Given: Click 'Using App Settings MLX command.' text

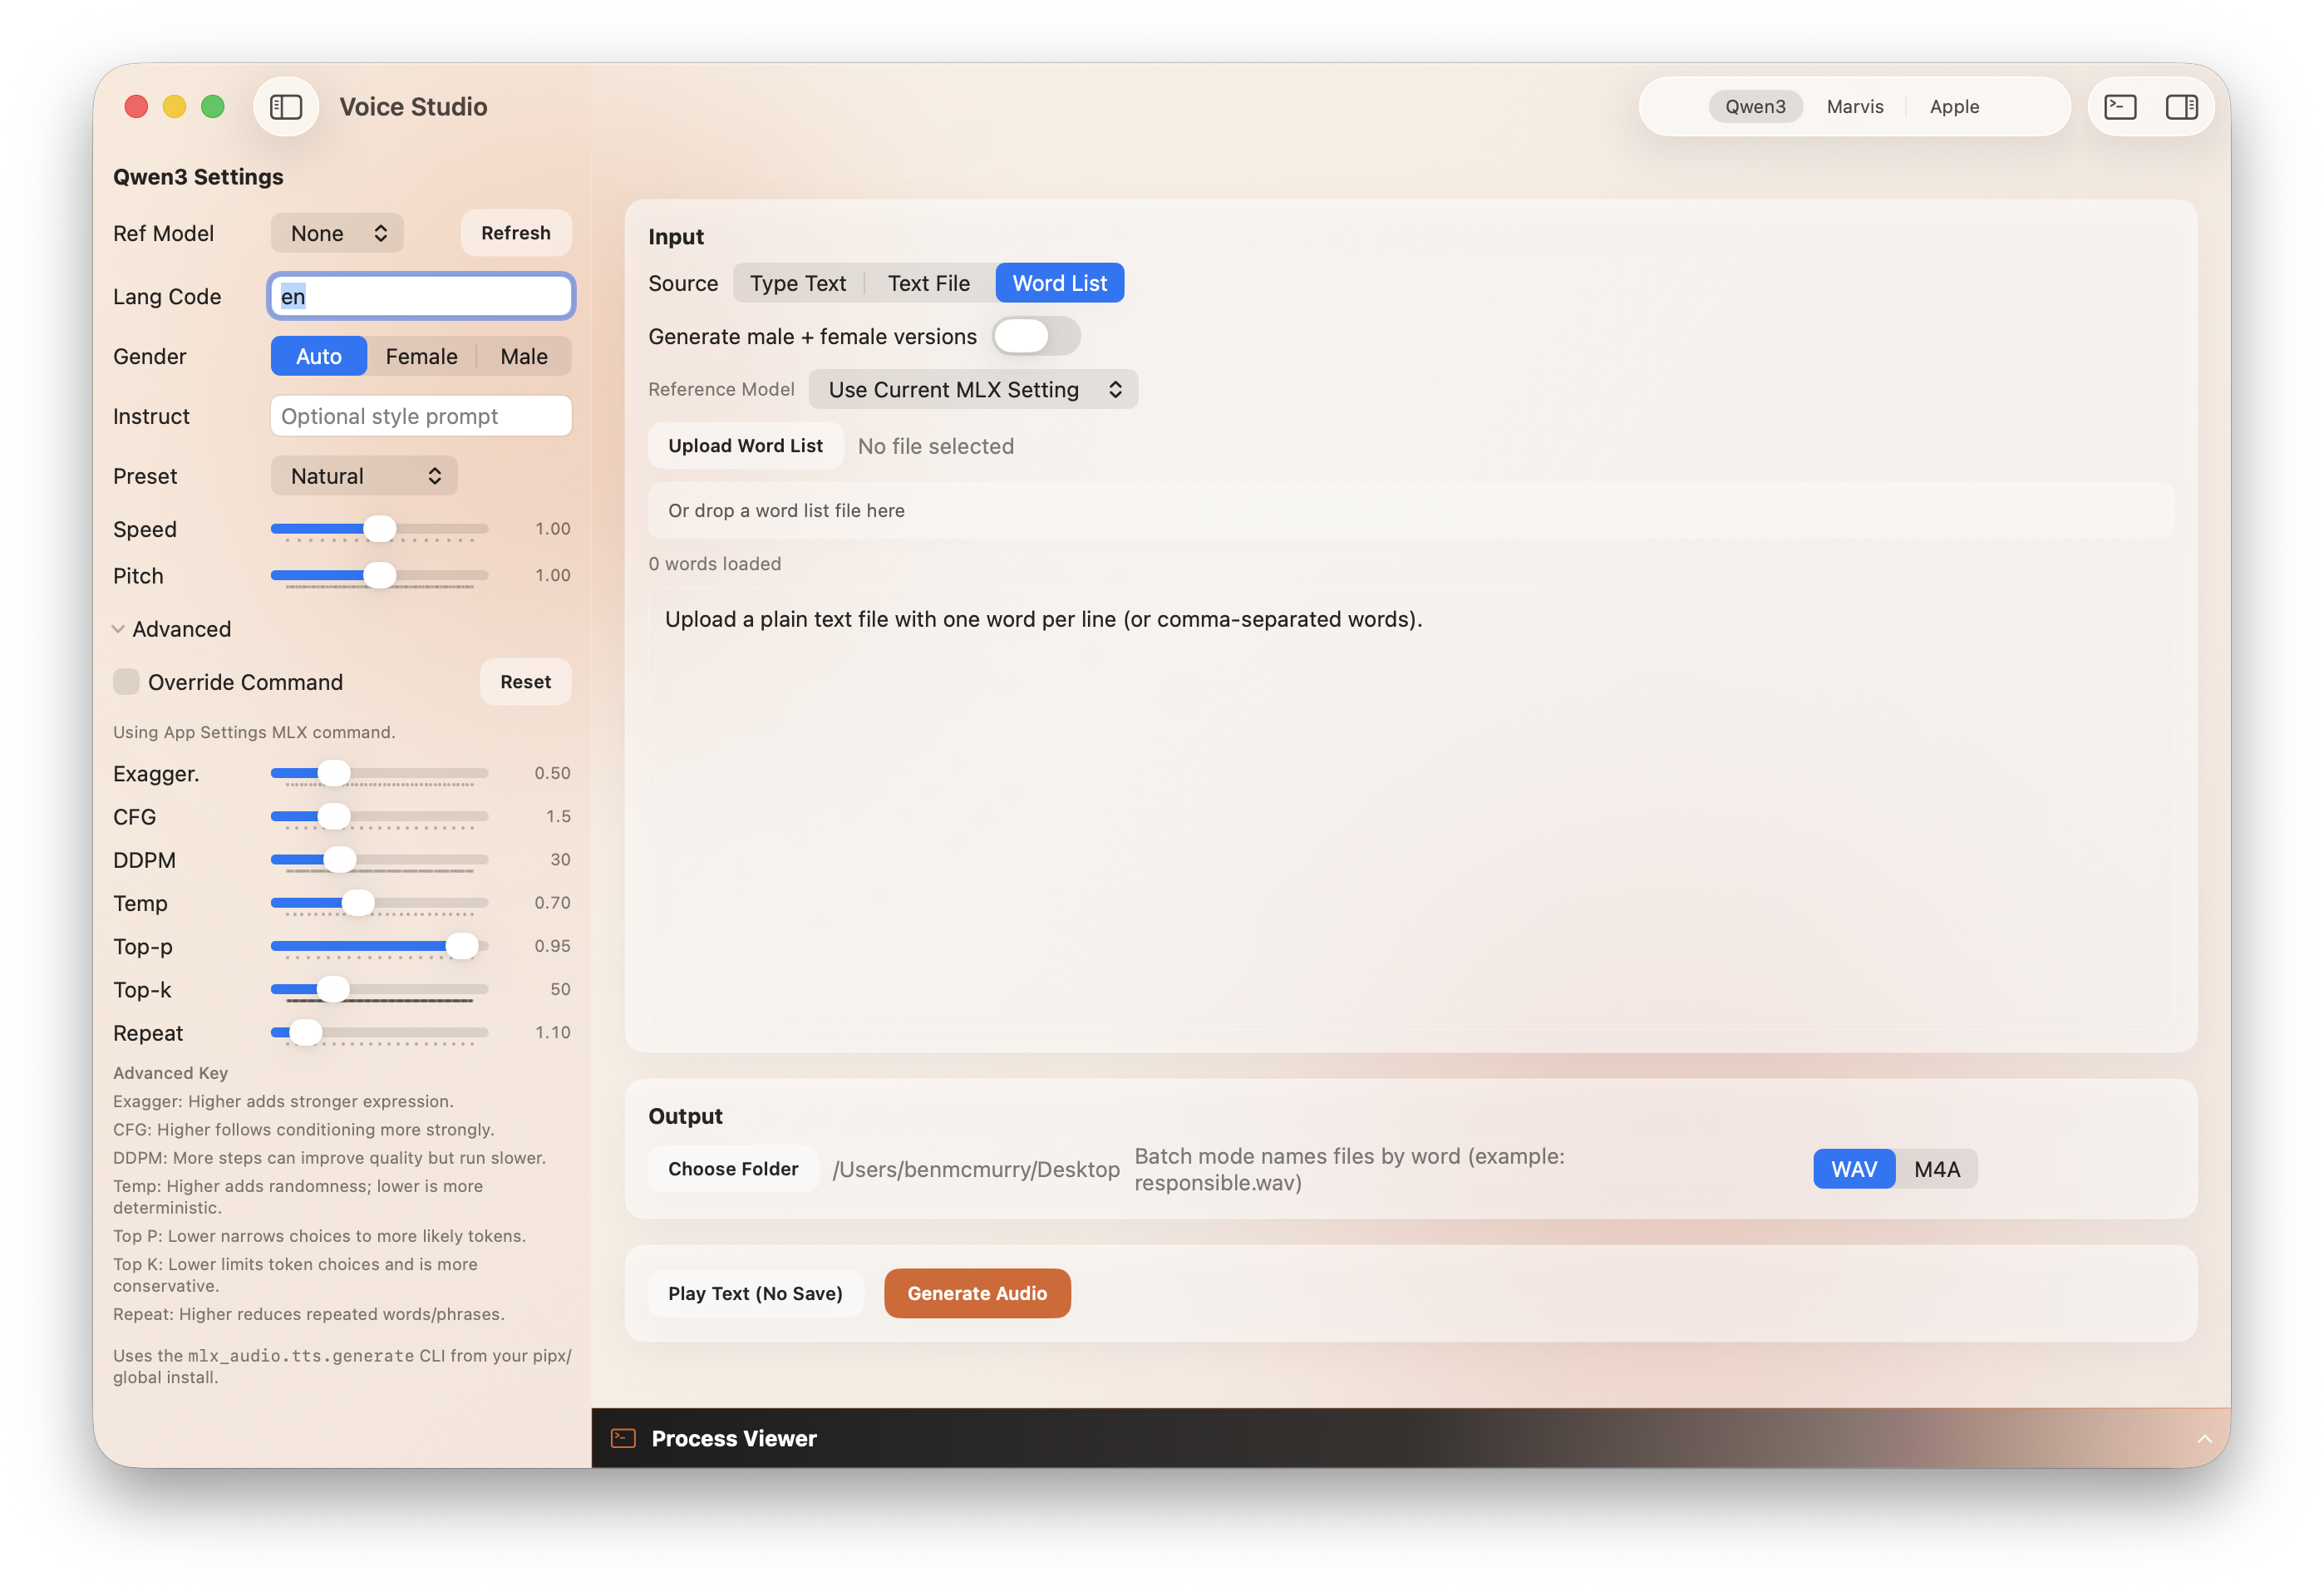Looking at the screenshot, I should (254, 732).
